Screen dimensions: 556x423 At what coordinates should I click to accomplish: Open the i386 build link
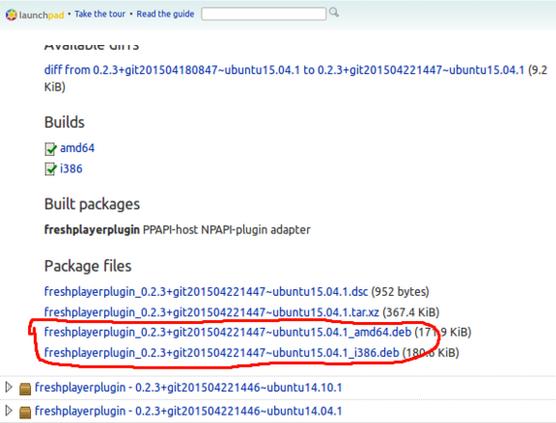(71, 168)
